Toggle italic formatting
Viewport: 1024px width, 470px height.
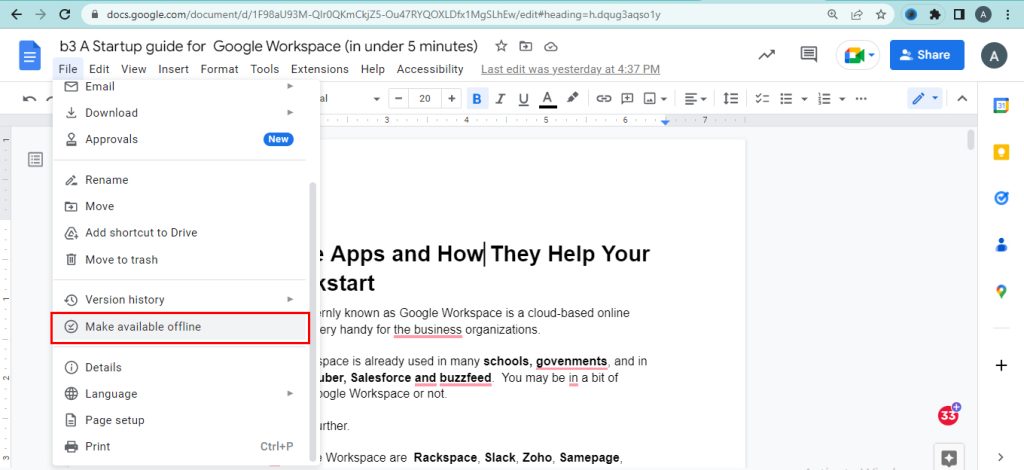pyautogui.click(x=500, y=99)
